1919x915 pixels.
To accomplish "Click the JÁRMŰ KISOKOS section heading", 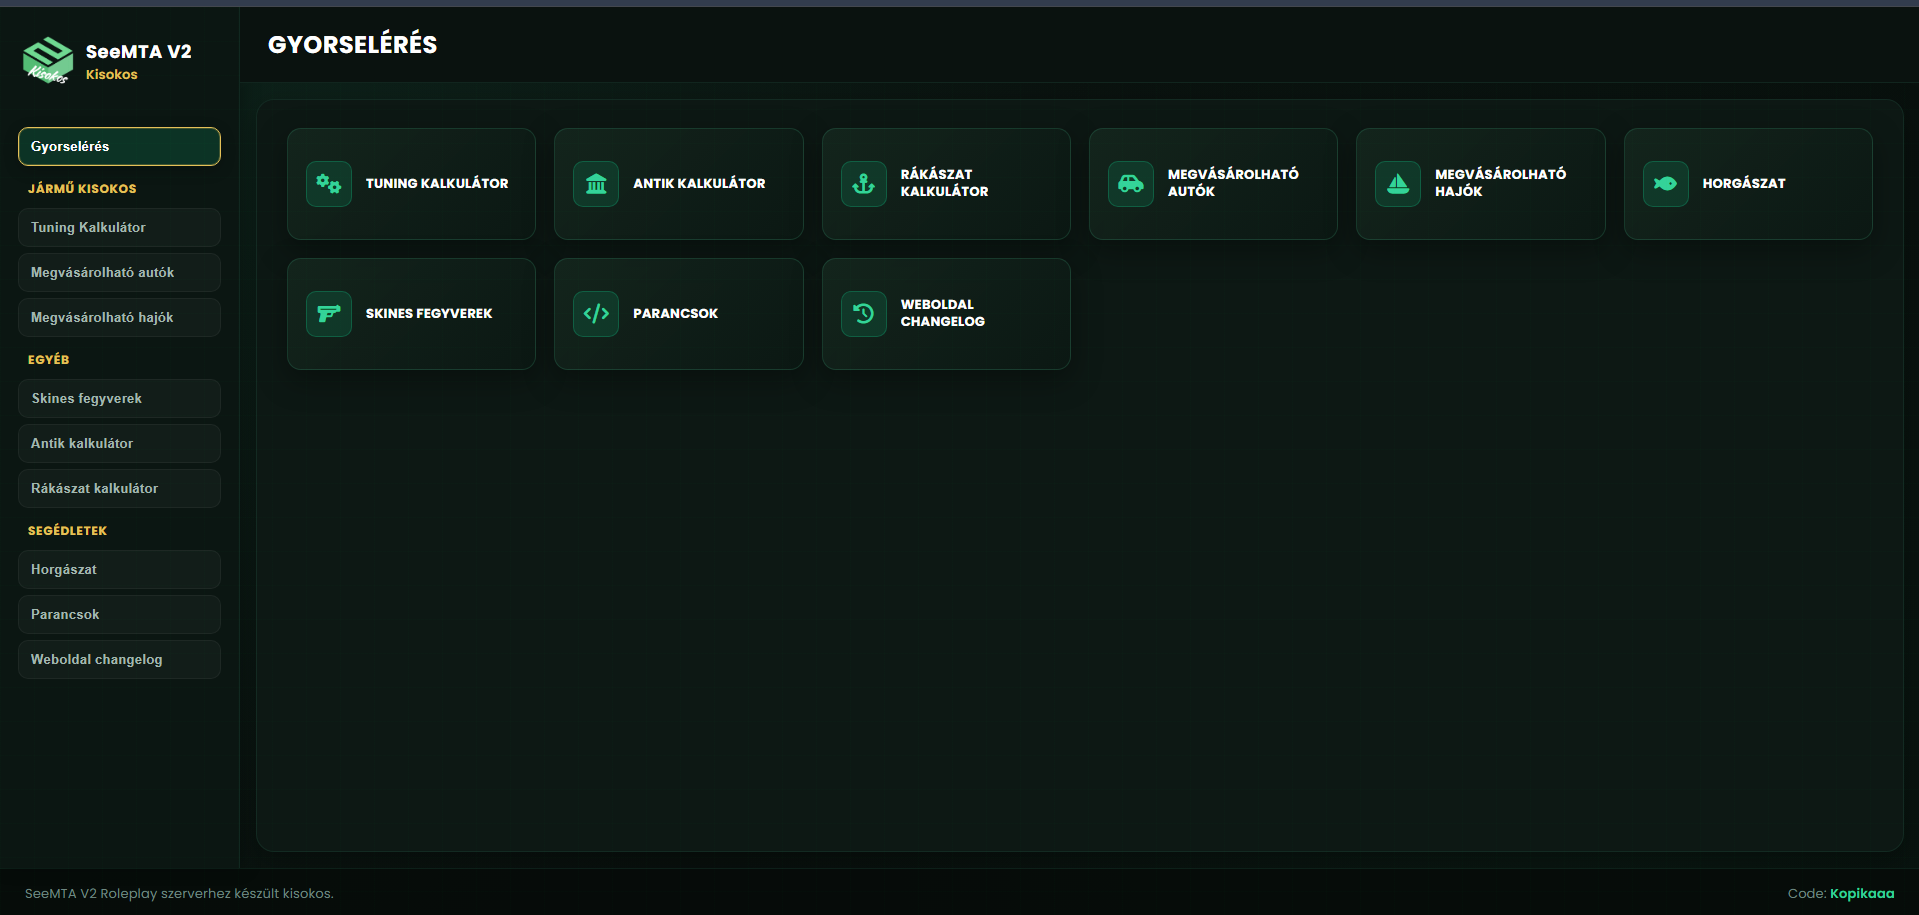I will pos(82,189).
